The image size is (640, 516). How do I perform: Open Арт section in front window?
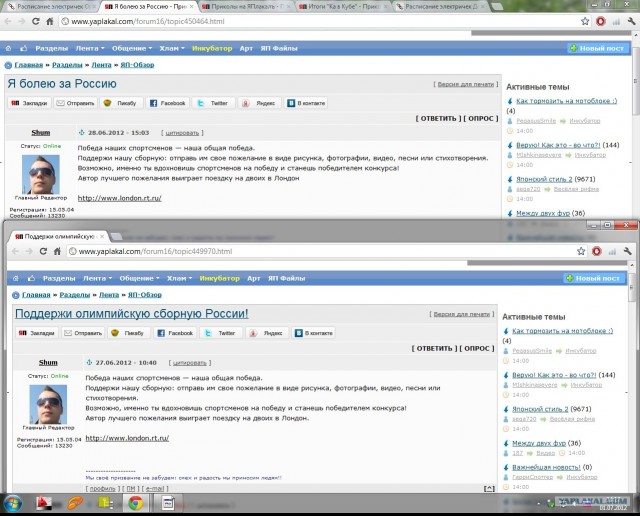pyautogui.click(x=253, y=278)
